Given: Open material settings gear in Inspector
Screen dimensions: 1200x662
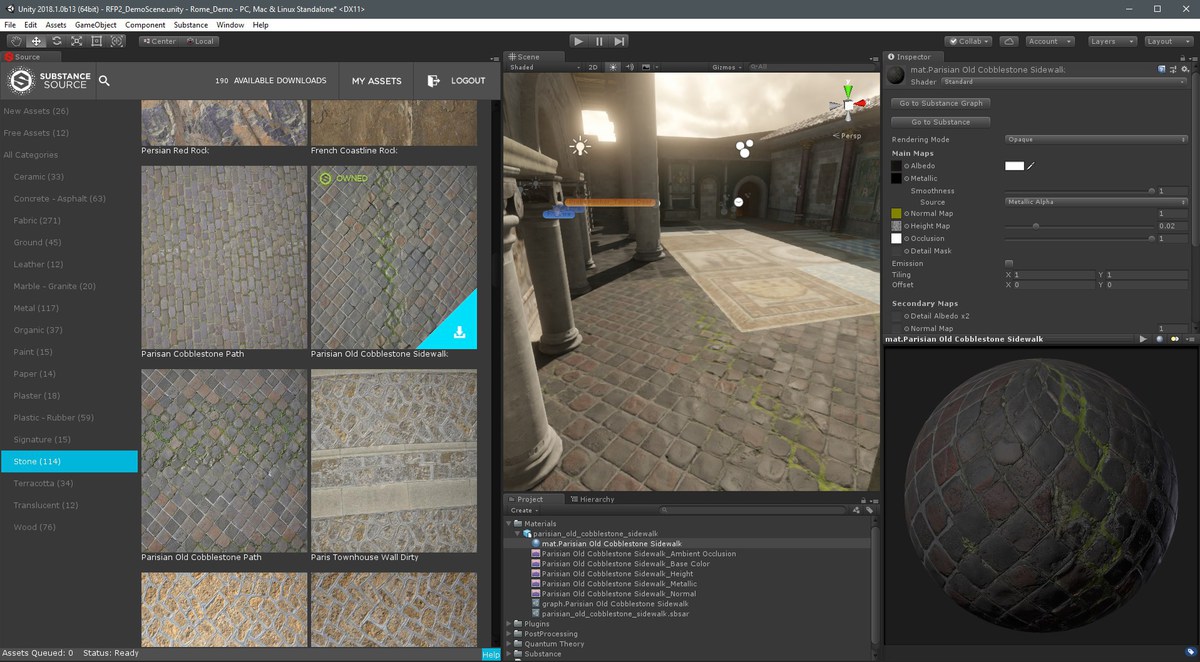Looking at the screenshot, I should (1185, 69).
